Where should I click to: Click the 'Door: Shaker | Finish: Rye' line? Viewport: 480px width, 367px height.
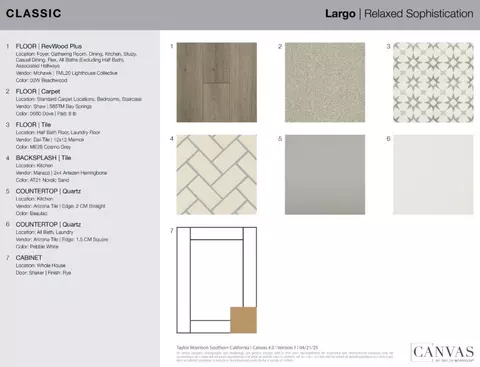[43, 273]
